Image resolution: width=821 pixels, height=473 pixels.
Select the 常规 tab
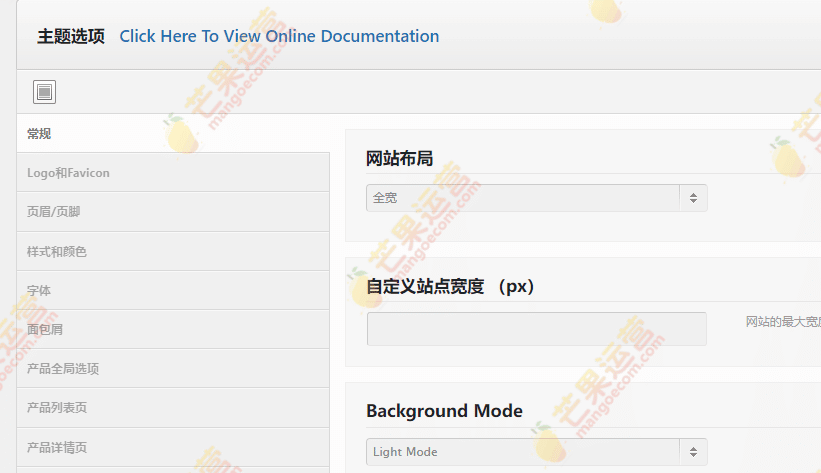click(173, 134)
